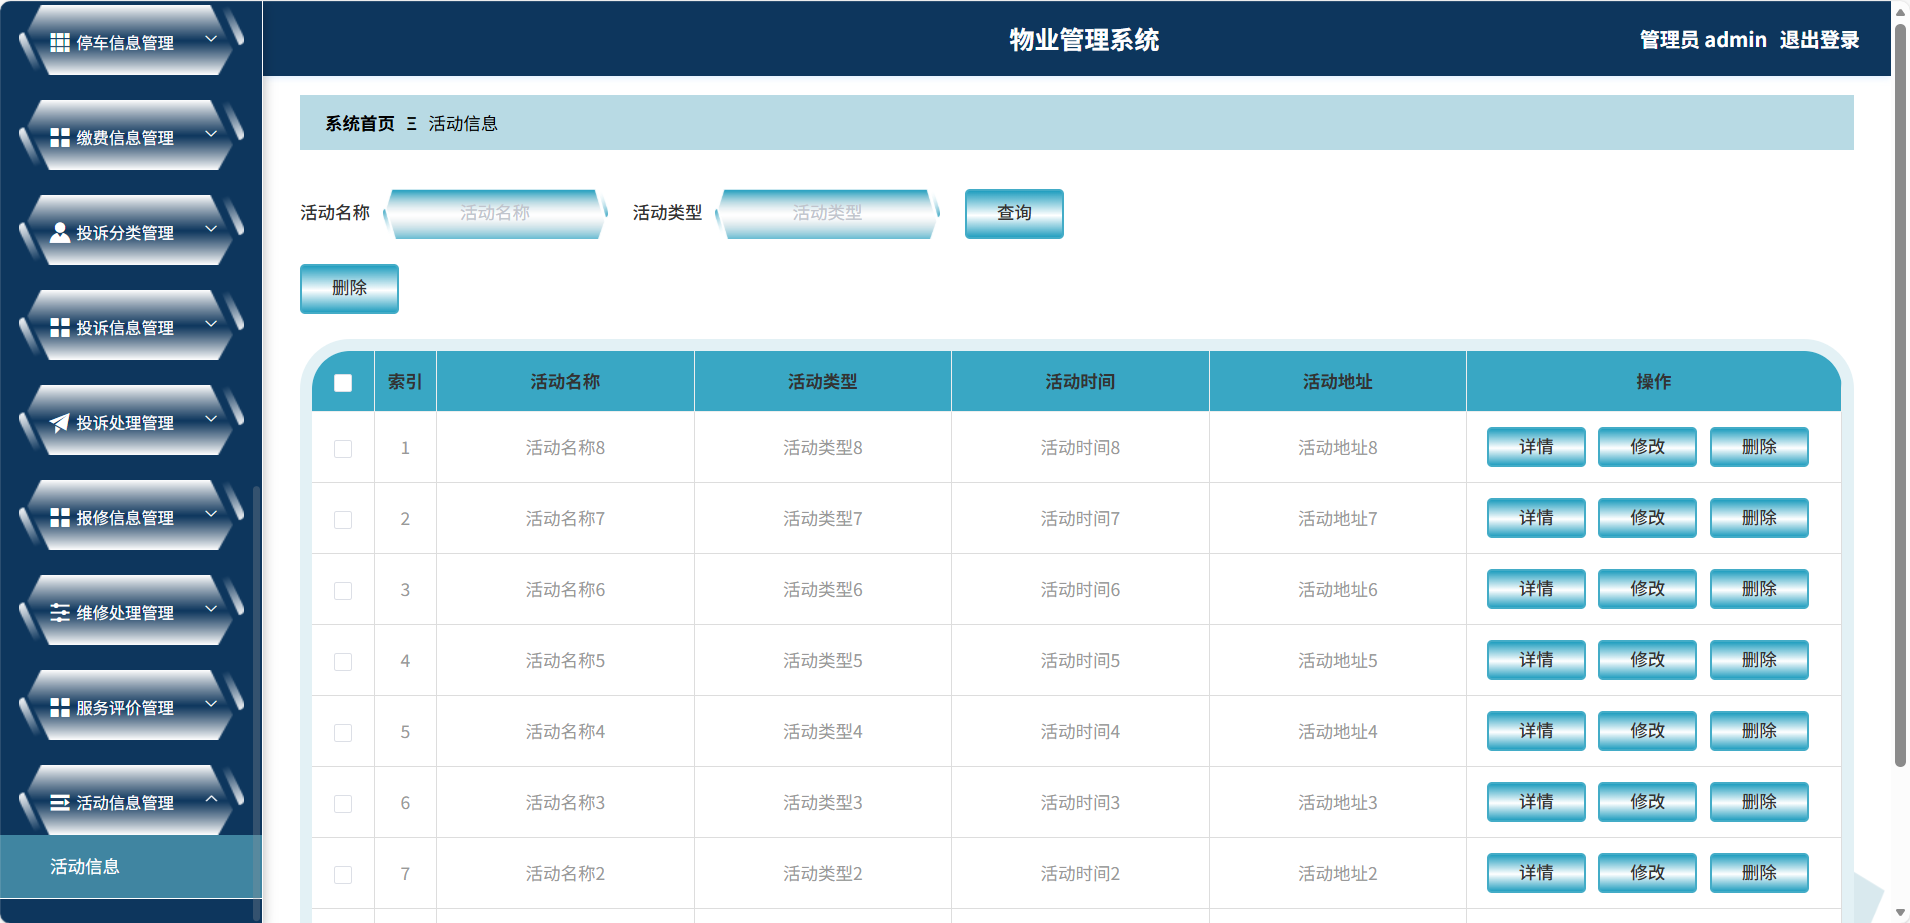1910x923 pixels.
Task: Click the 管理员 admin label
Action: 1703,40
